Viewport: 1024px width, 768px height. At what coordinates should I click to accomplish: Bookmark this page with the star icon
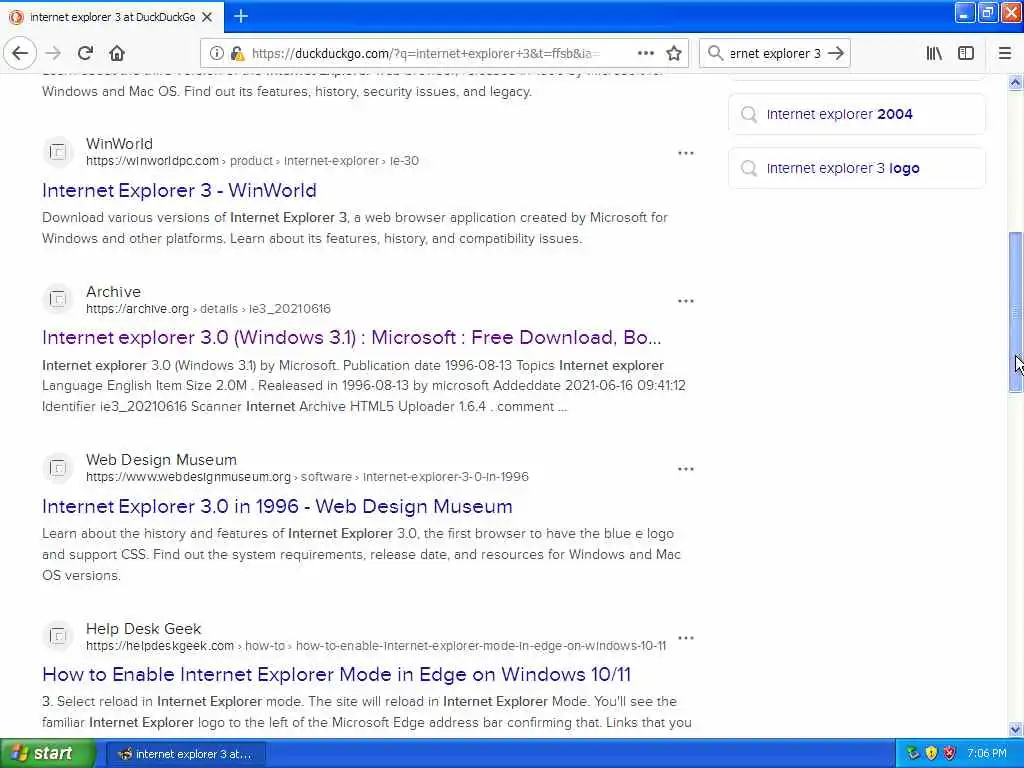[x=674, y=54]
